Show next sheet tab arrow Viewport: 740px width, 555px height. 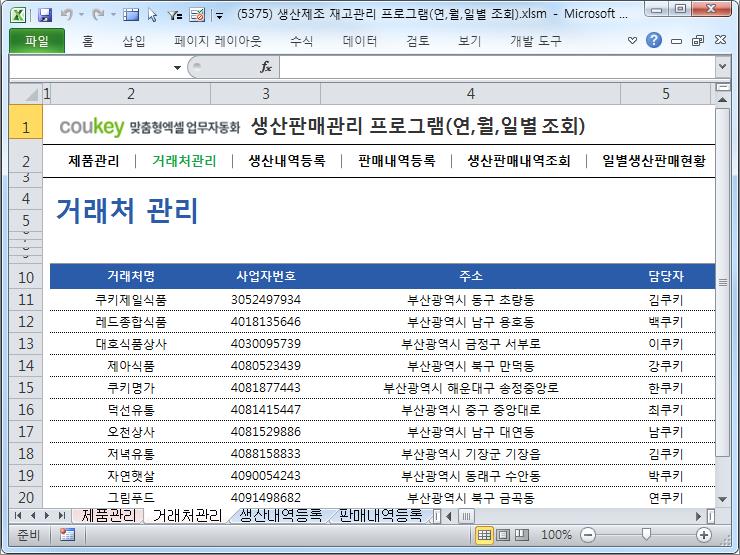(x=47, y=515)
